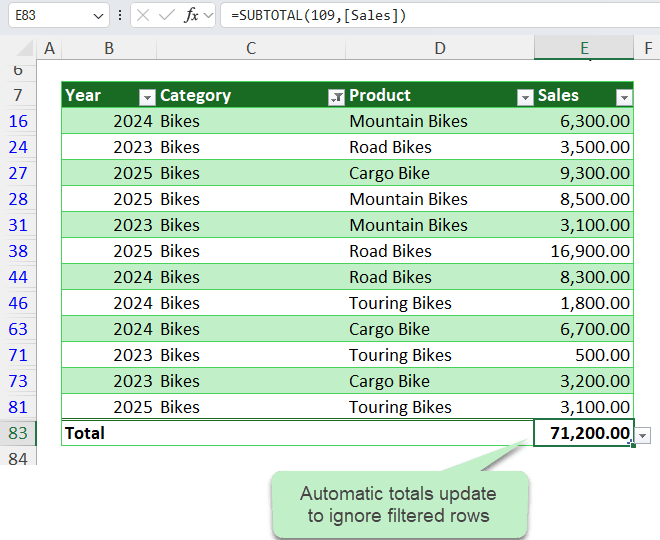The image size is (660, 540).
Task: Click the Name Box showing E83
Action: coord(45,15)
